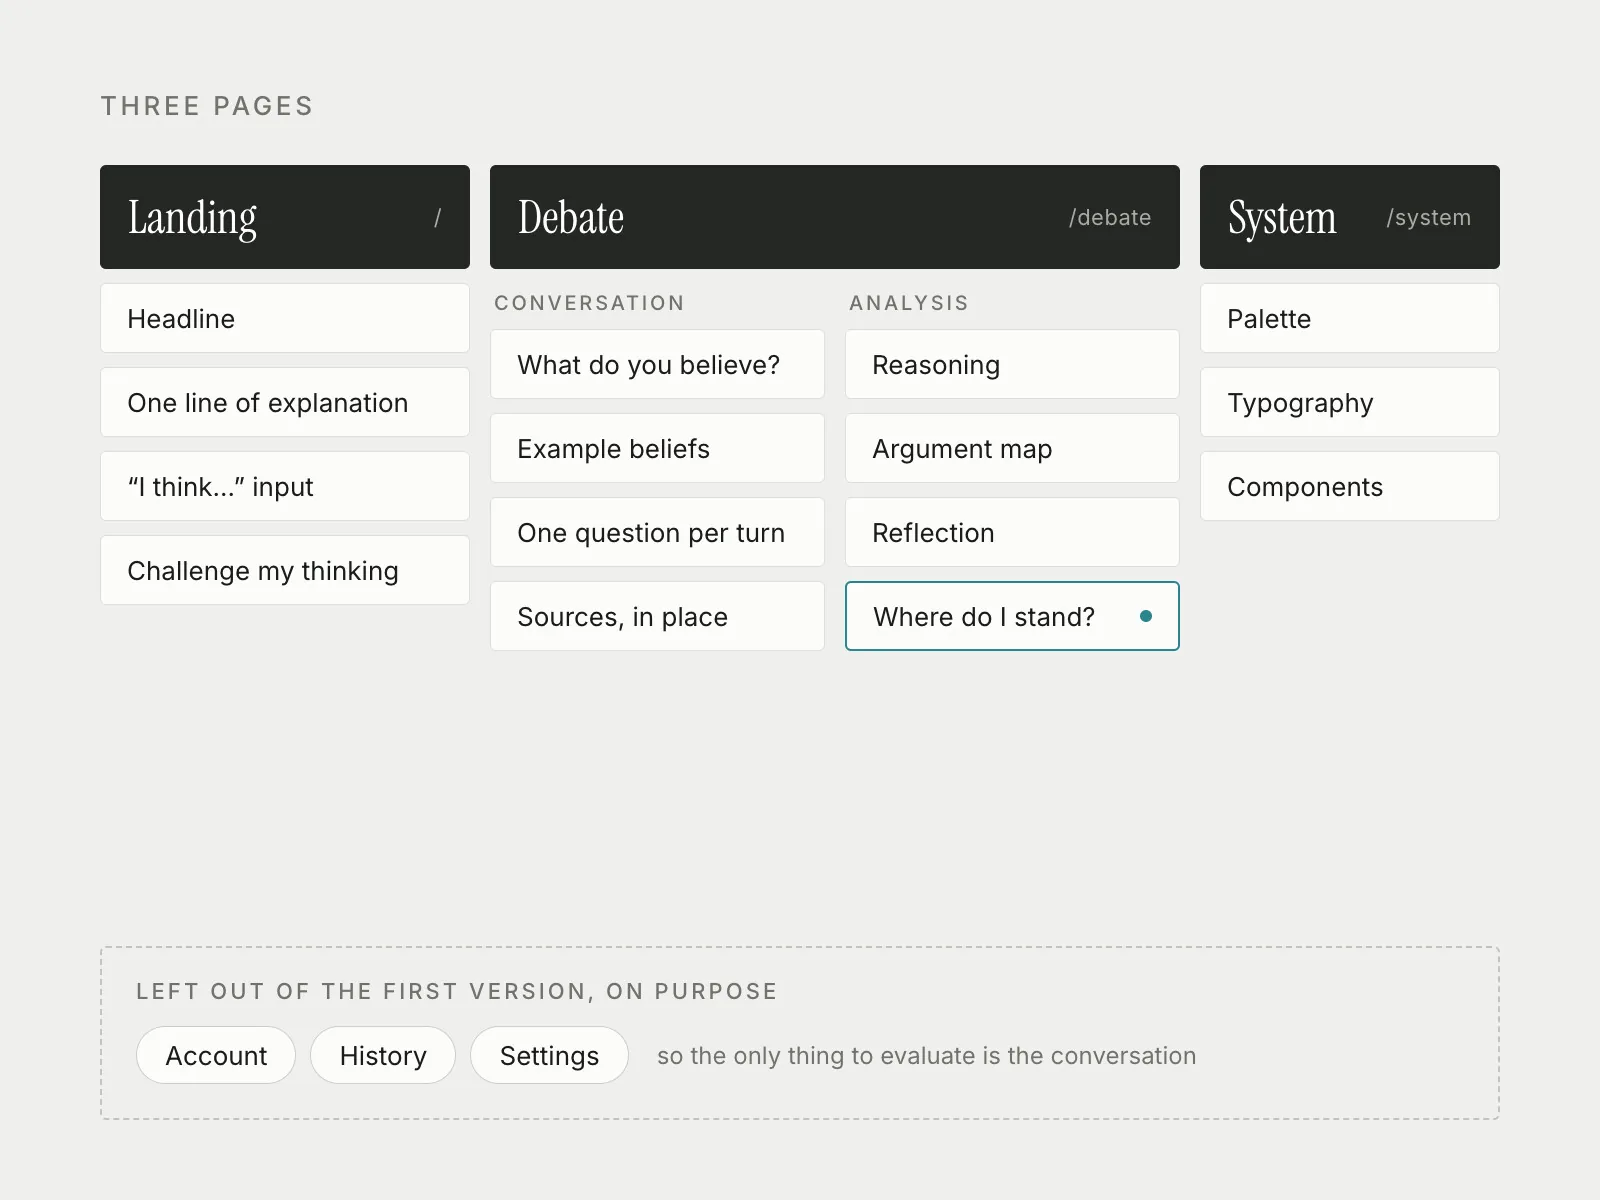Open the Example beliefs card

tap(657, 448)
